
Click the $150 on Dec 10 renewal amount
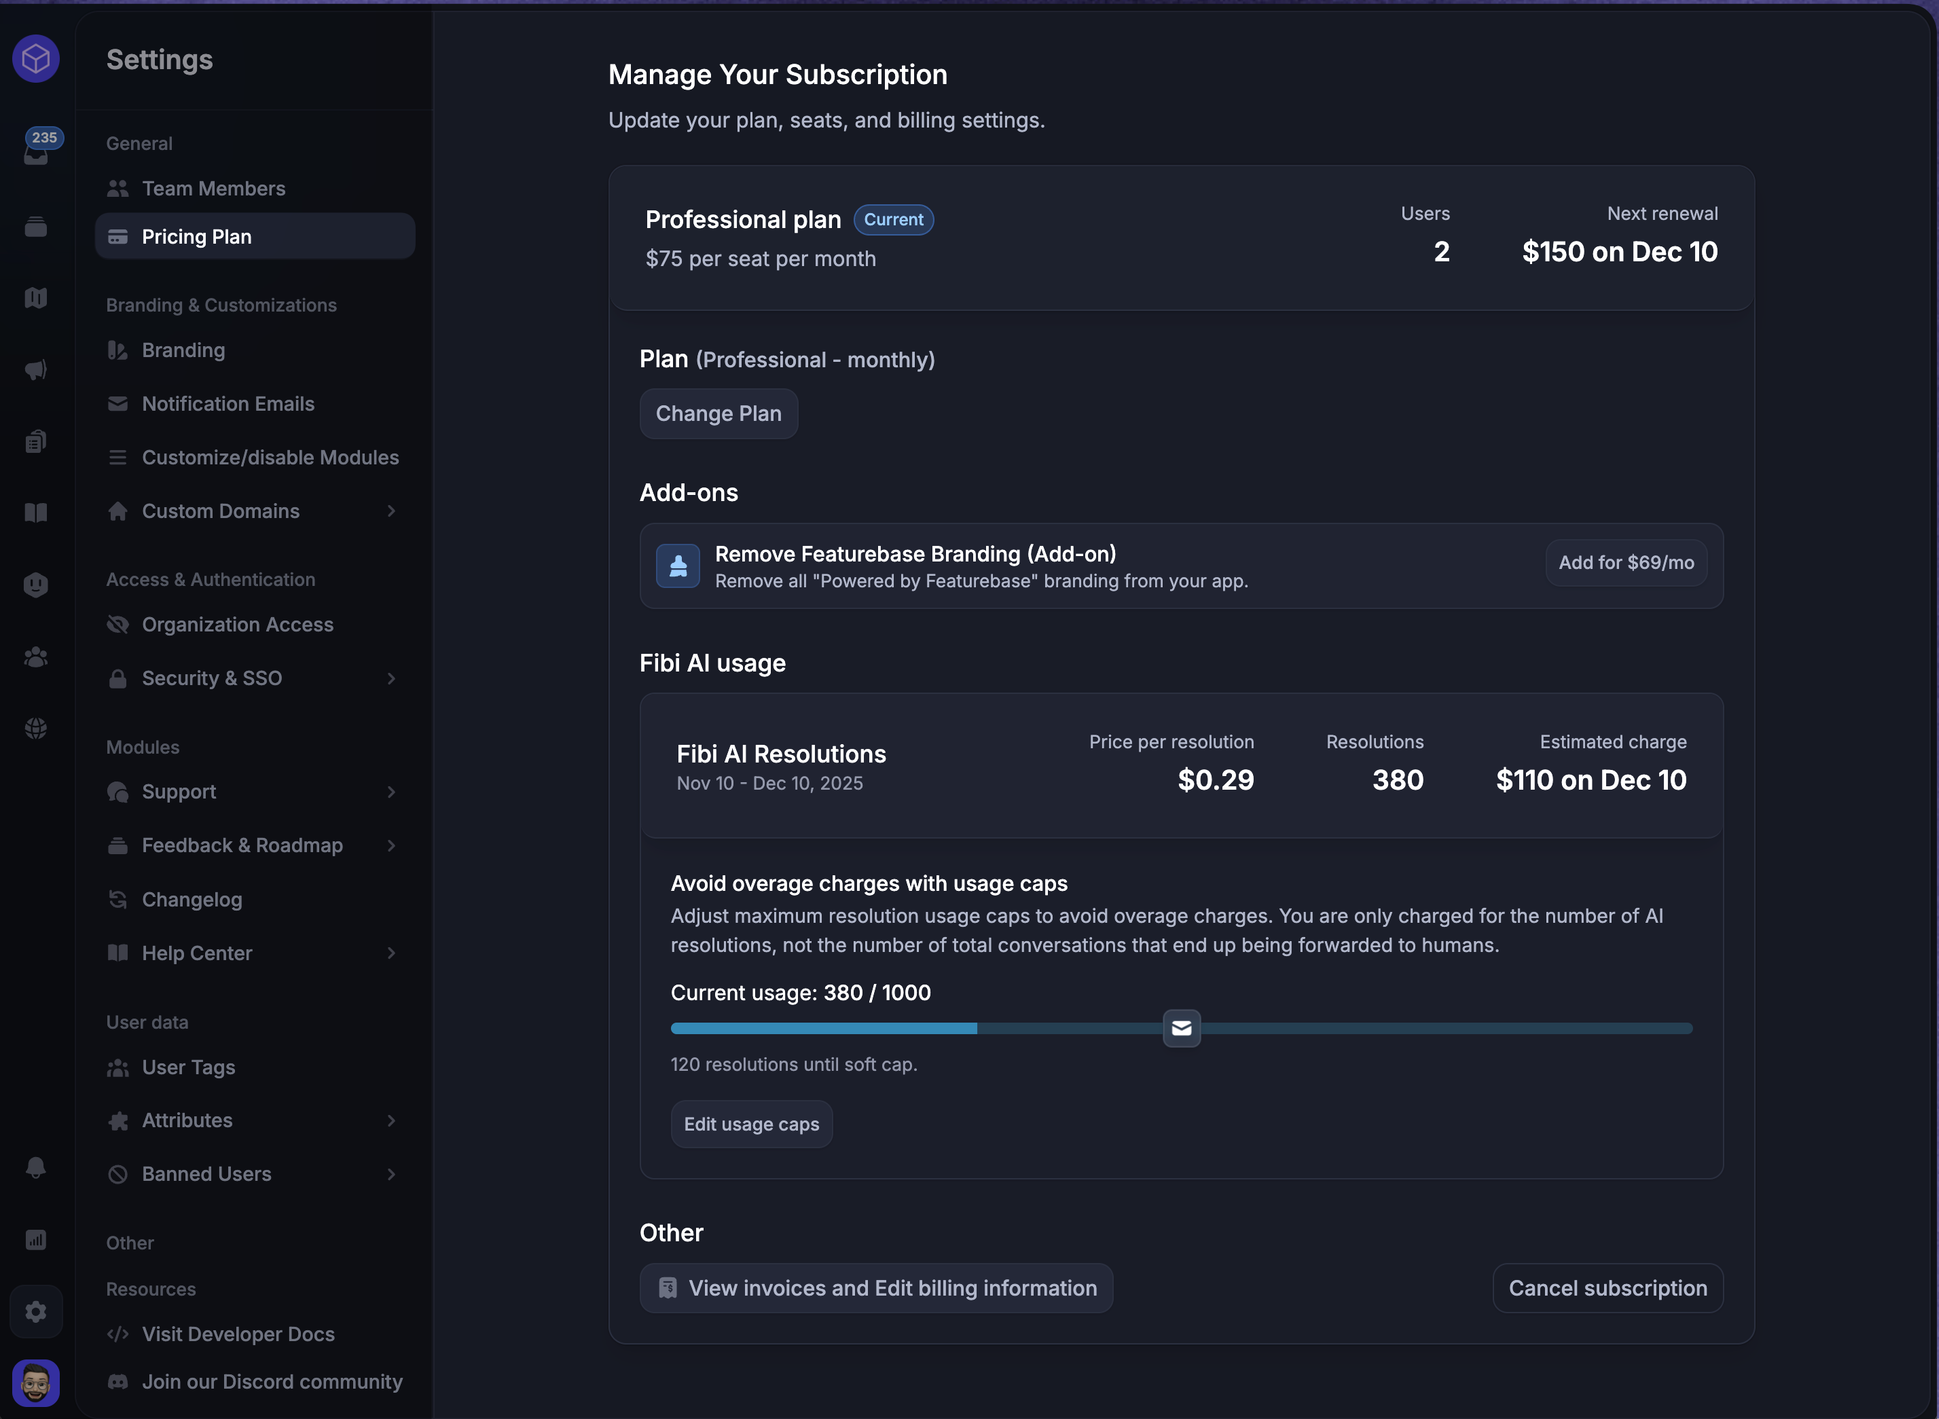coord(1620,252)
